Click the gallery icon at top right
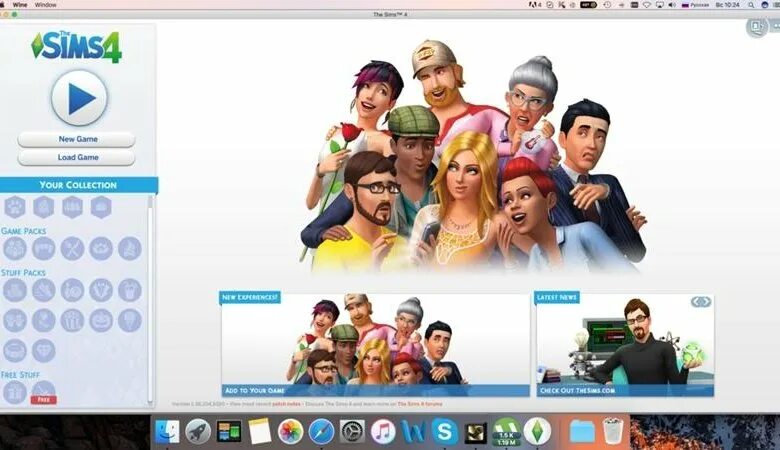Viewport: 780px width, 450px height. [x=757, y=26]
